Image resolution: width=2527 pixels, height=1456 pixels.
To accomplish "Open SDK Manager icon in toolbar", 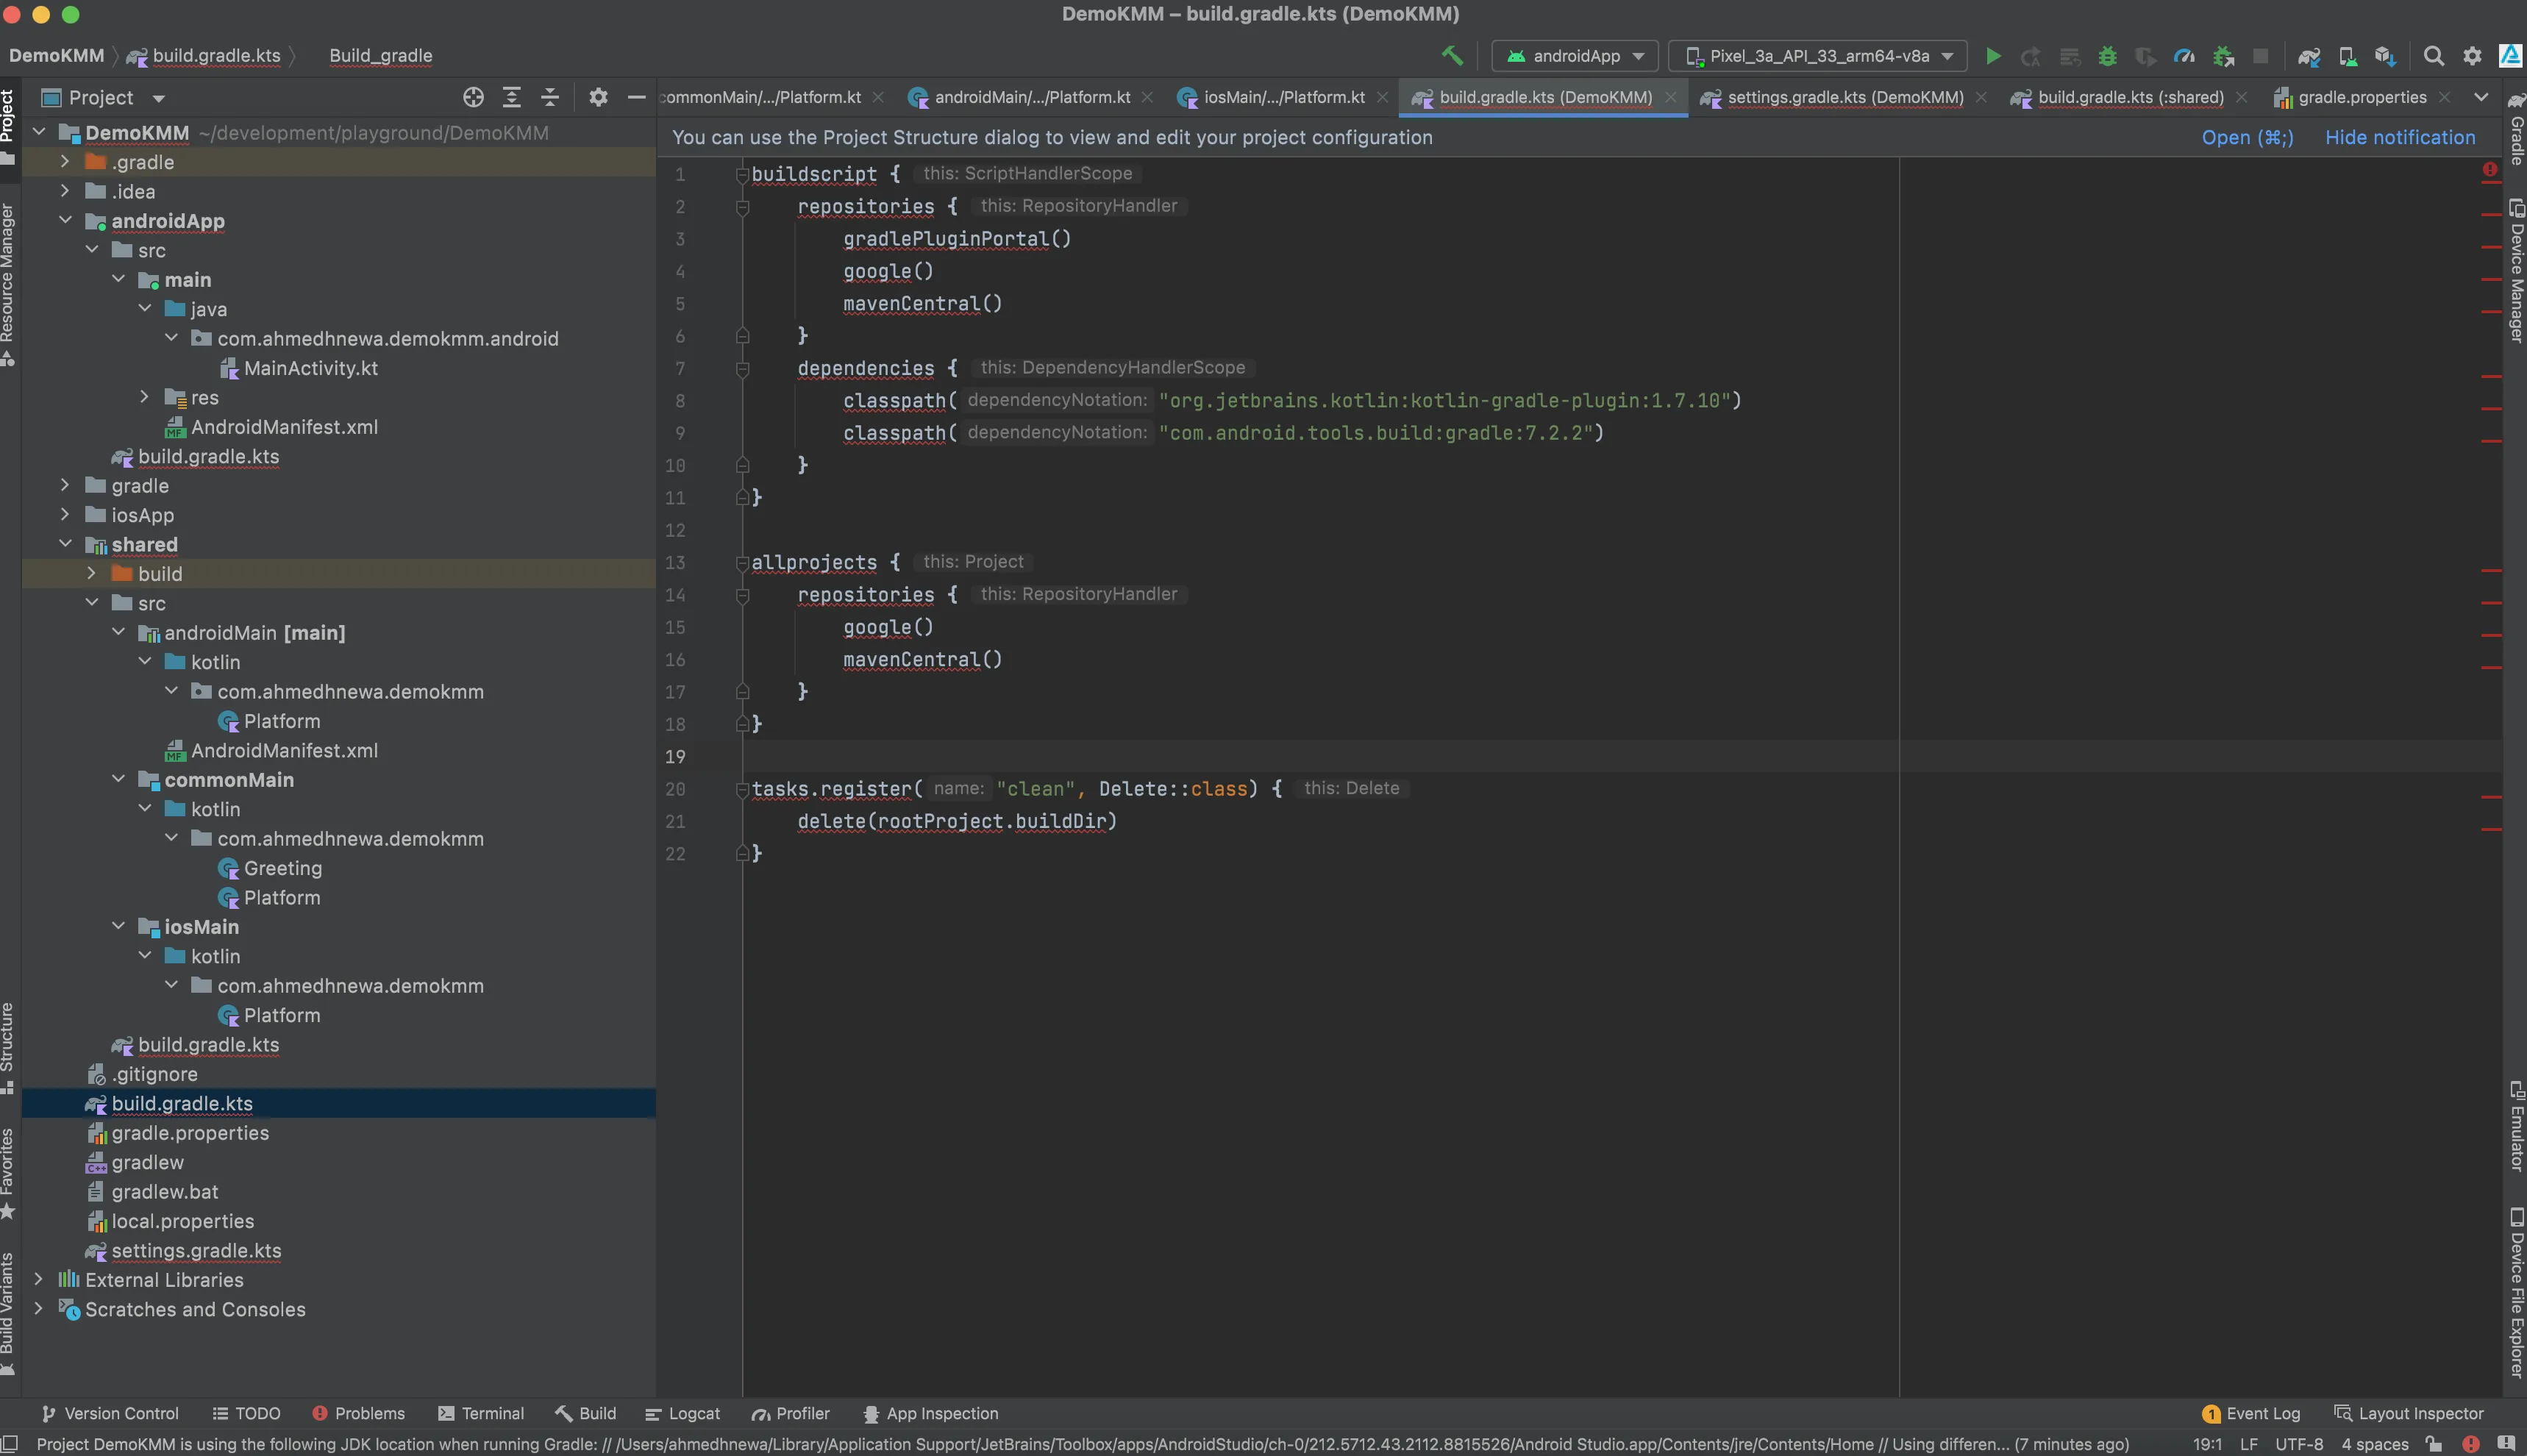I will (2385, 56).
